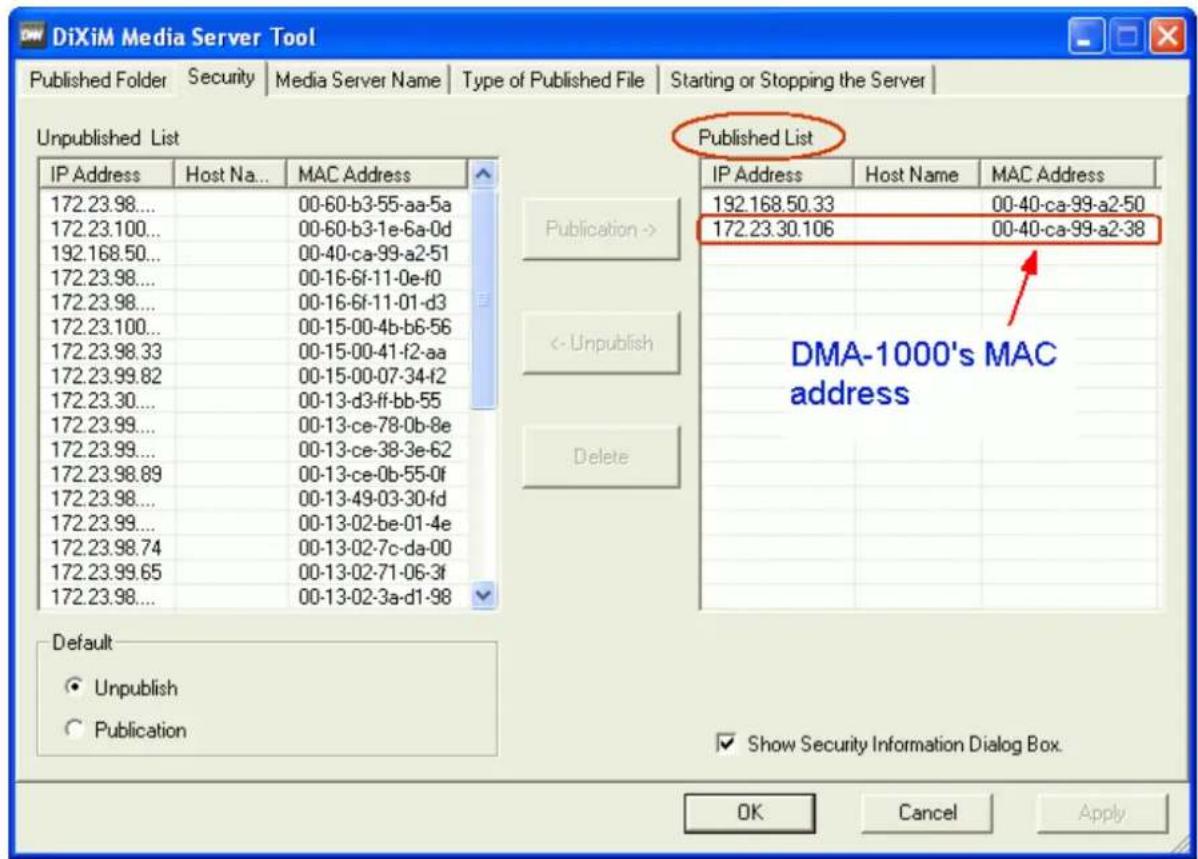Click the Publication -> button
Image resolution: width=1198 pixels, height=859 pixels.
pos(601,229)
